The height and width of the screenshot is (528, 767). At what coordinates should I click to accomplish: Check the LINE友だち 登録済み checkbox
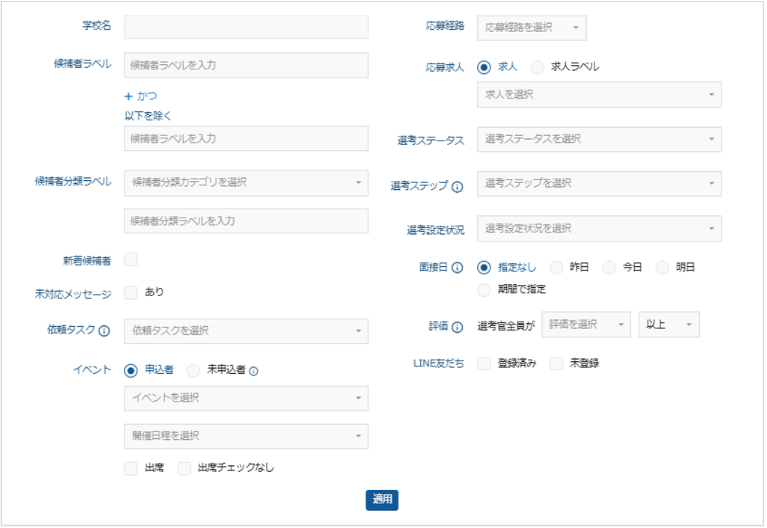484,363
